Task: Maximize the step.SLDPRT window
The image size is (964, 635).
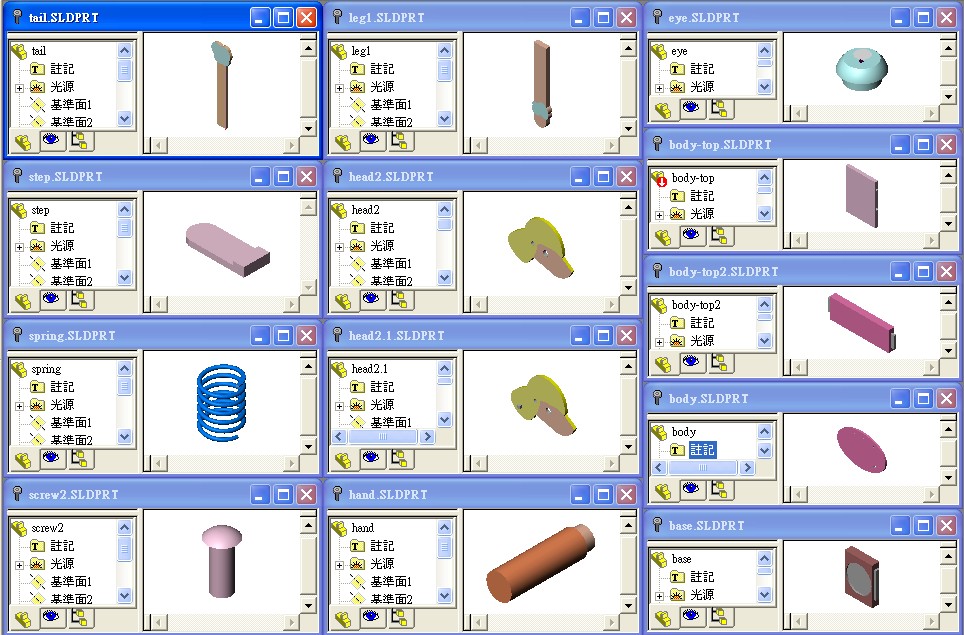Action: (283, 176)
